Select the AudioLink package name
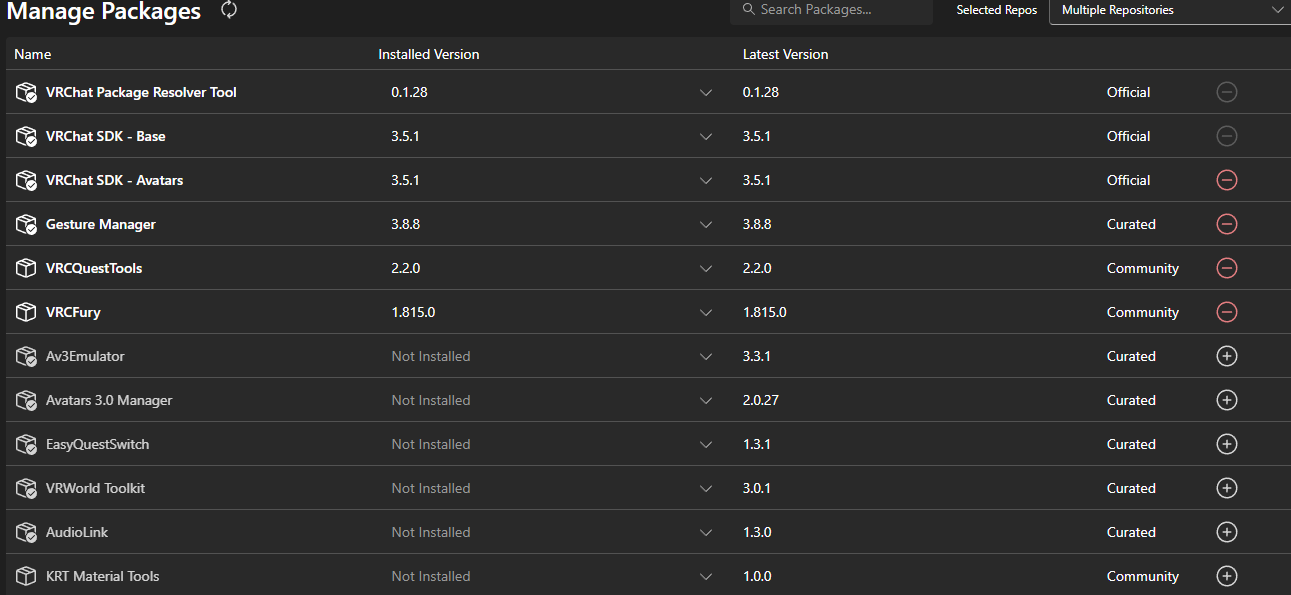The height and width of the screenshot is (595, 1291). (x=77, y=532)
